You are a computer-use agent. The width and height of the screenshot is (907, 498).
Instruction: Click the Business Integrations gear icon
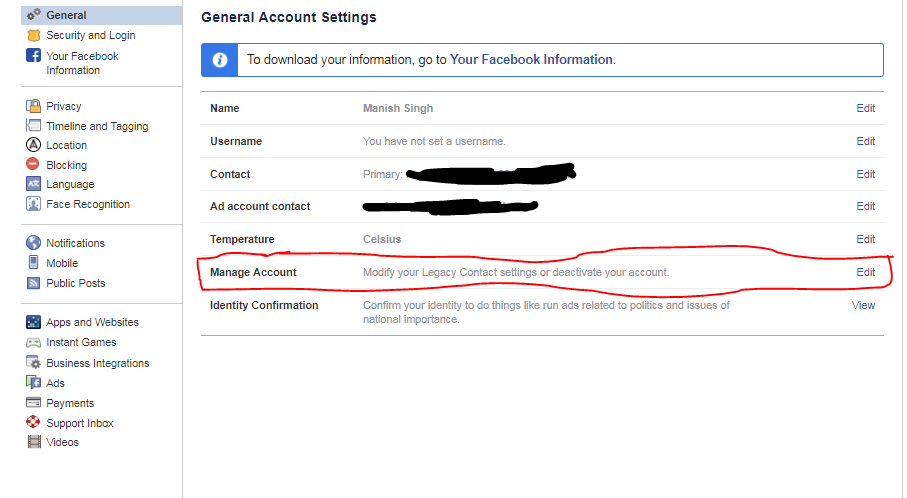click(x=34, y=363)
